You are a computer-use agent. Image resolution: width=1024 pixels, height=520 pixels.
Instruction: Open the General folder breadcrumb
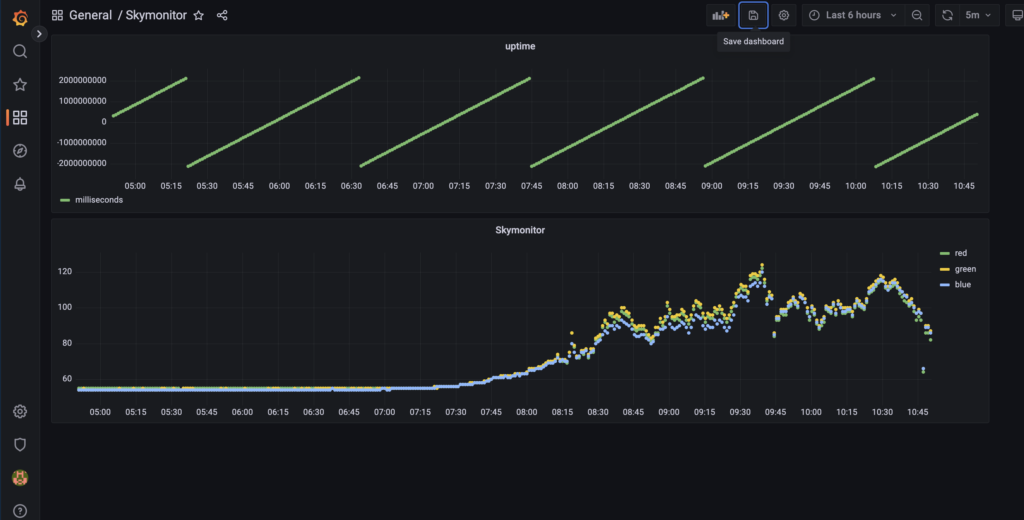click(91, 15)
